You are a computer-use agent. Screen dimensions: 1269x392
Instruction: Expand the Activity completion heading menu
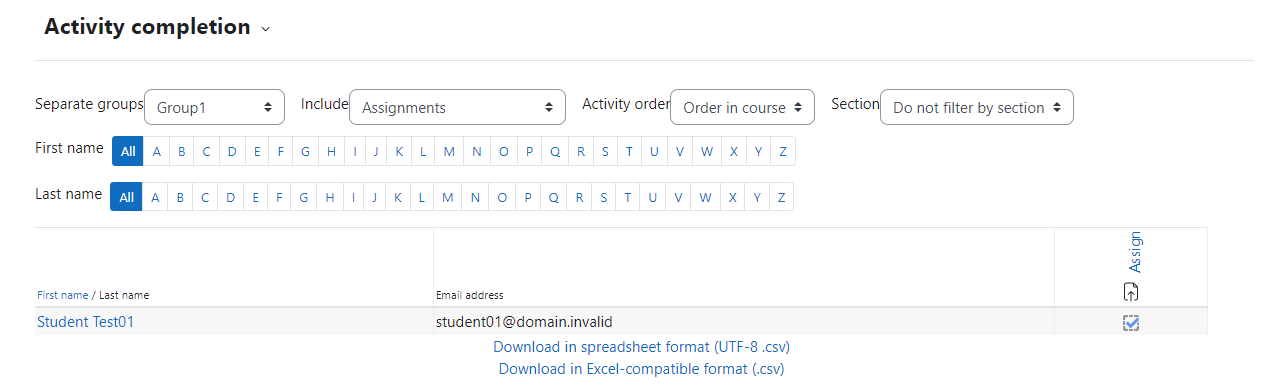click(x=265, y=29)
